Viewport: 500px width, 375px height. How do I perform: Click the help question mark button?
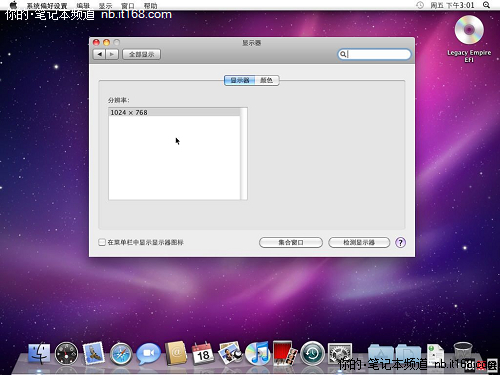(x=400, y=242)
